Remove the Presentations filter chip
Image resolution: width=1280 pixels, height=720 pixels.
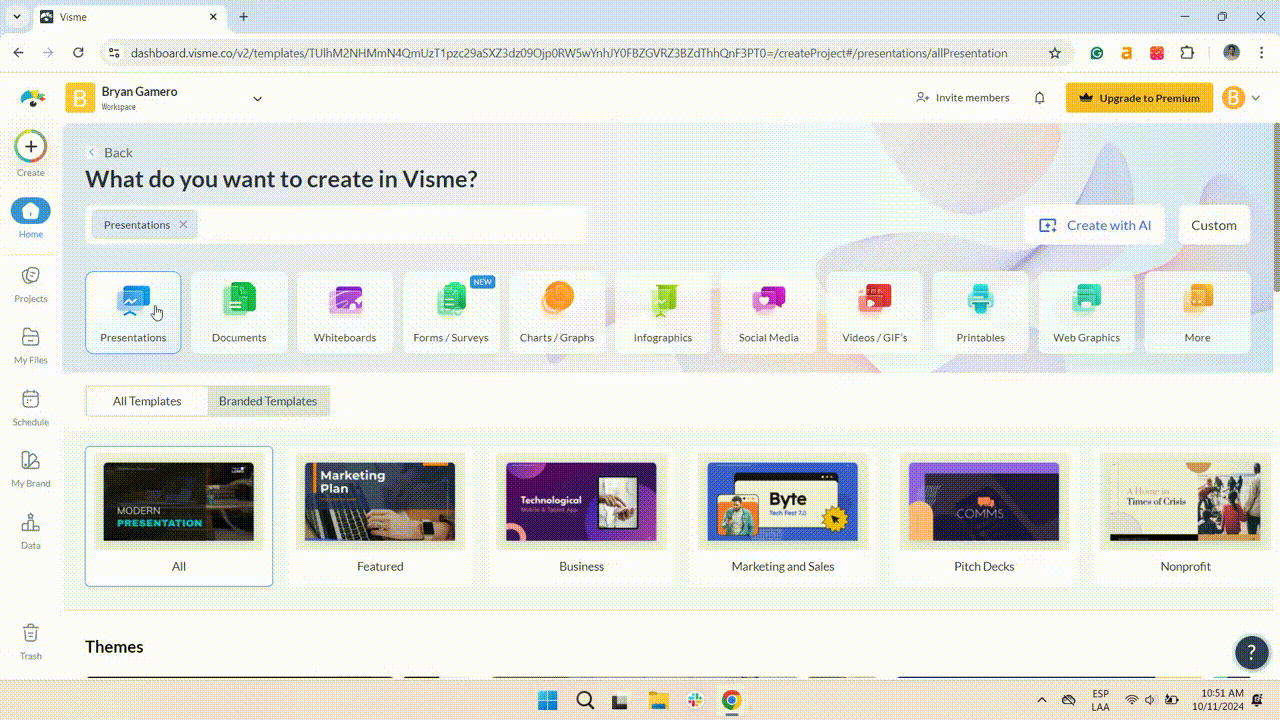[183, 225]
